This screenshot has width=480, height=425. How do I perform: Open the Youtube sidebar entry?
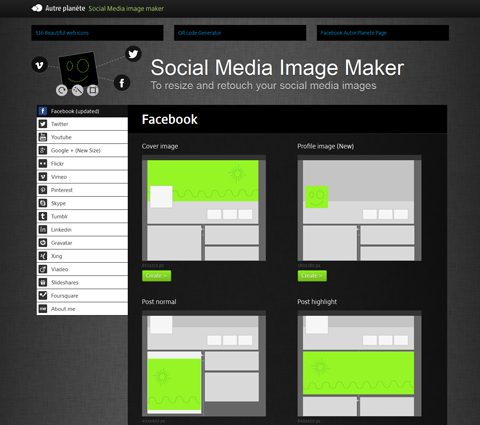point(82,137)
